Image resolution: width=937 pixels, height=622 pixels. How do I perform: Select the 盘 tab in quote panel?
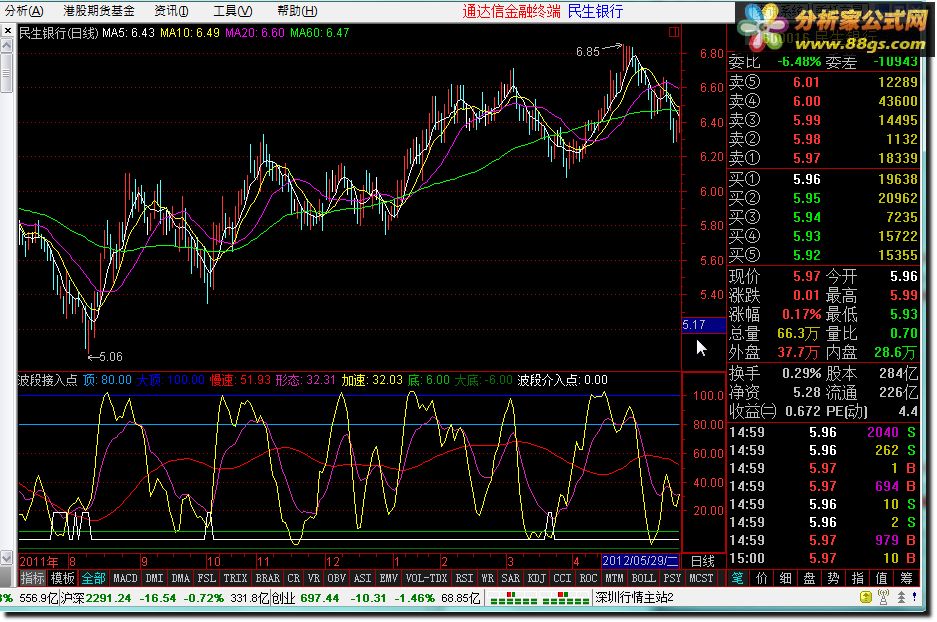(809, 578)
